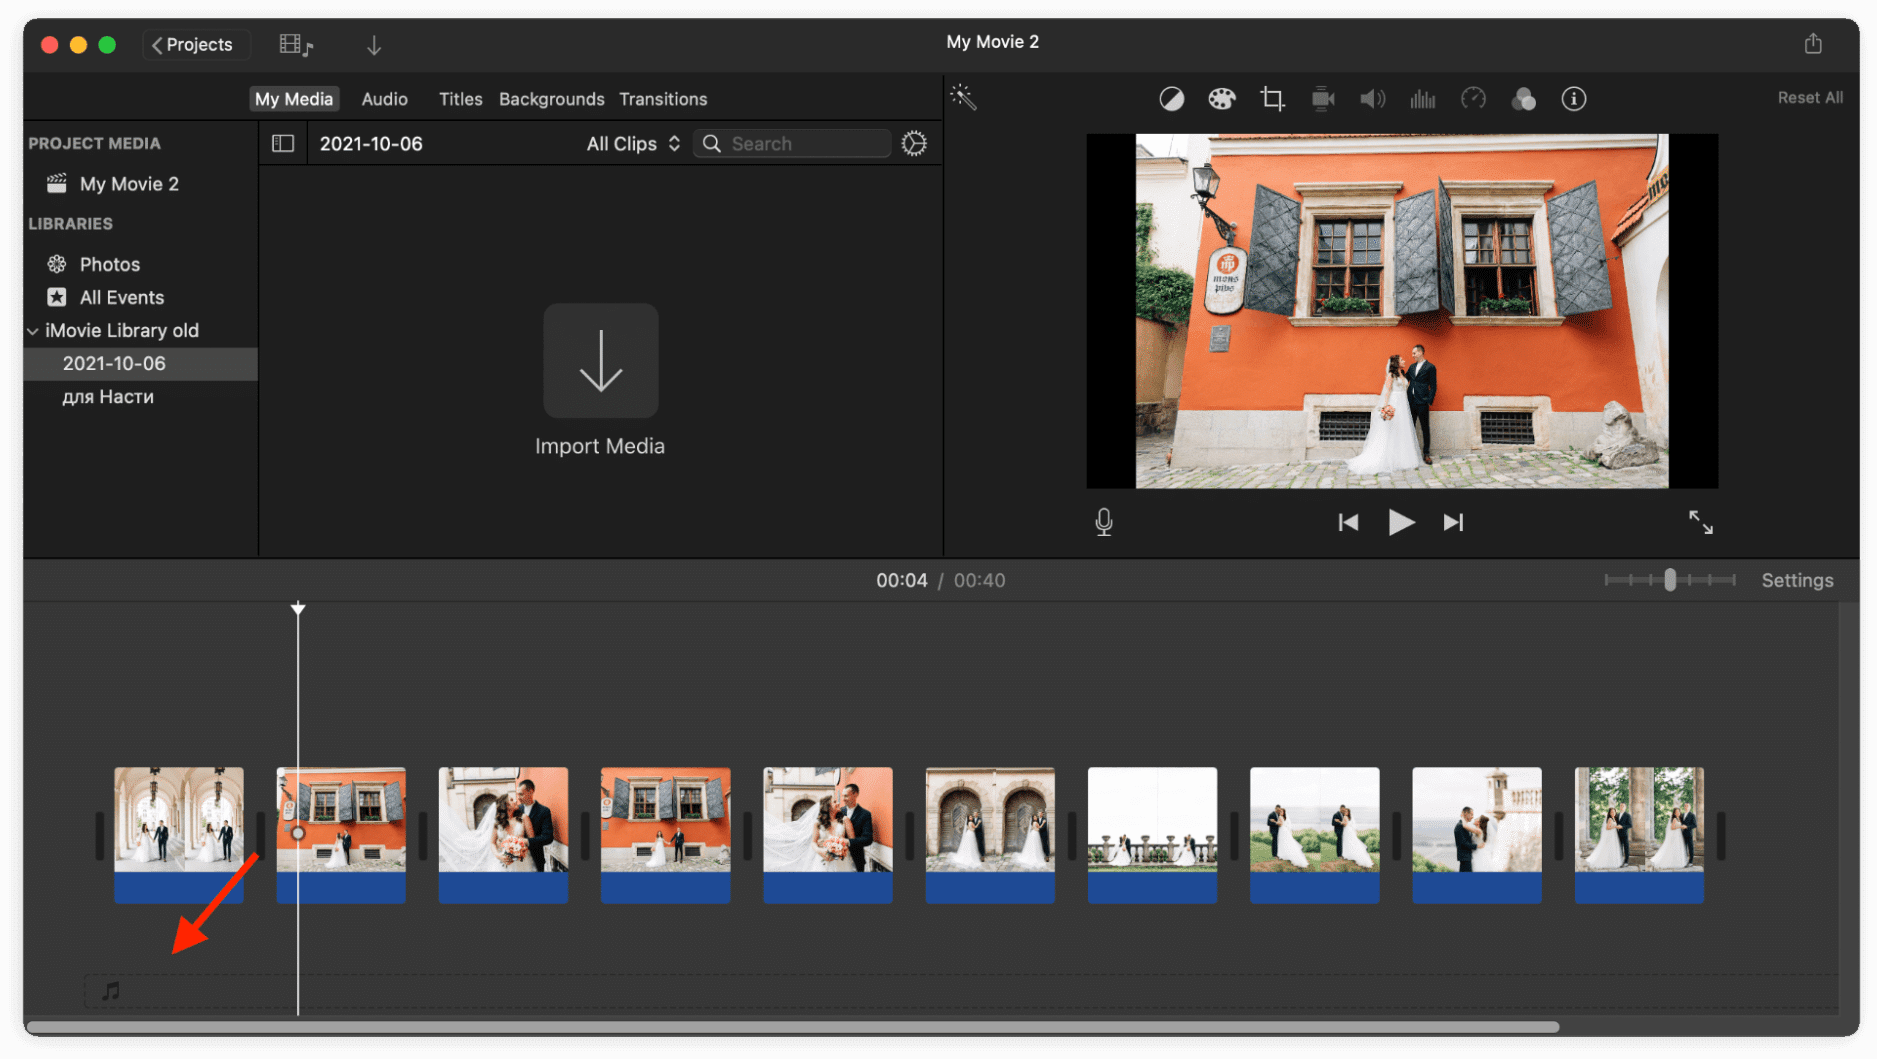This screenshot has width=1877, height=1059.
Task: Click the background music well note icon
Action: click(x=111, y=990)
